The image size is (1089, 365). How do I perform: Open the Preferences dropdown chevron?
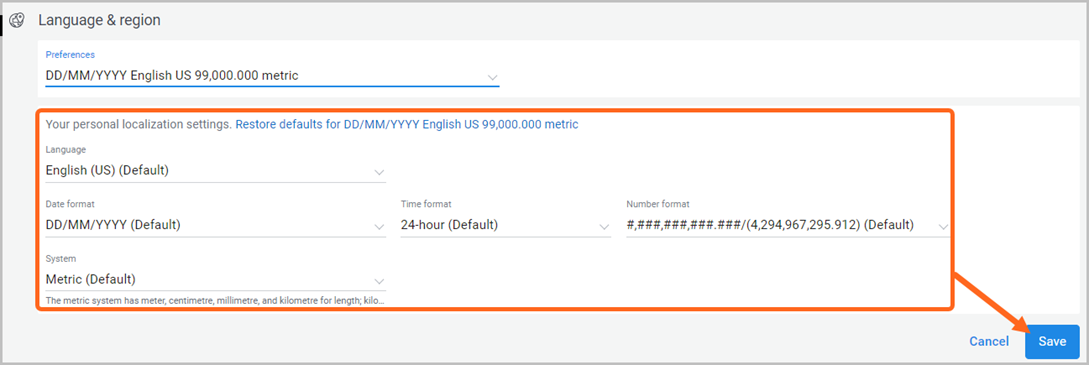[x=492, y=77]
